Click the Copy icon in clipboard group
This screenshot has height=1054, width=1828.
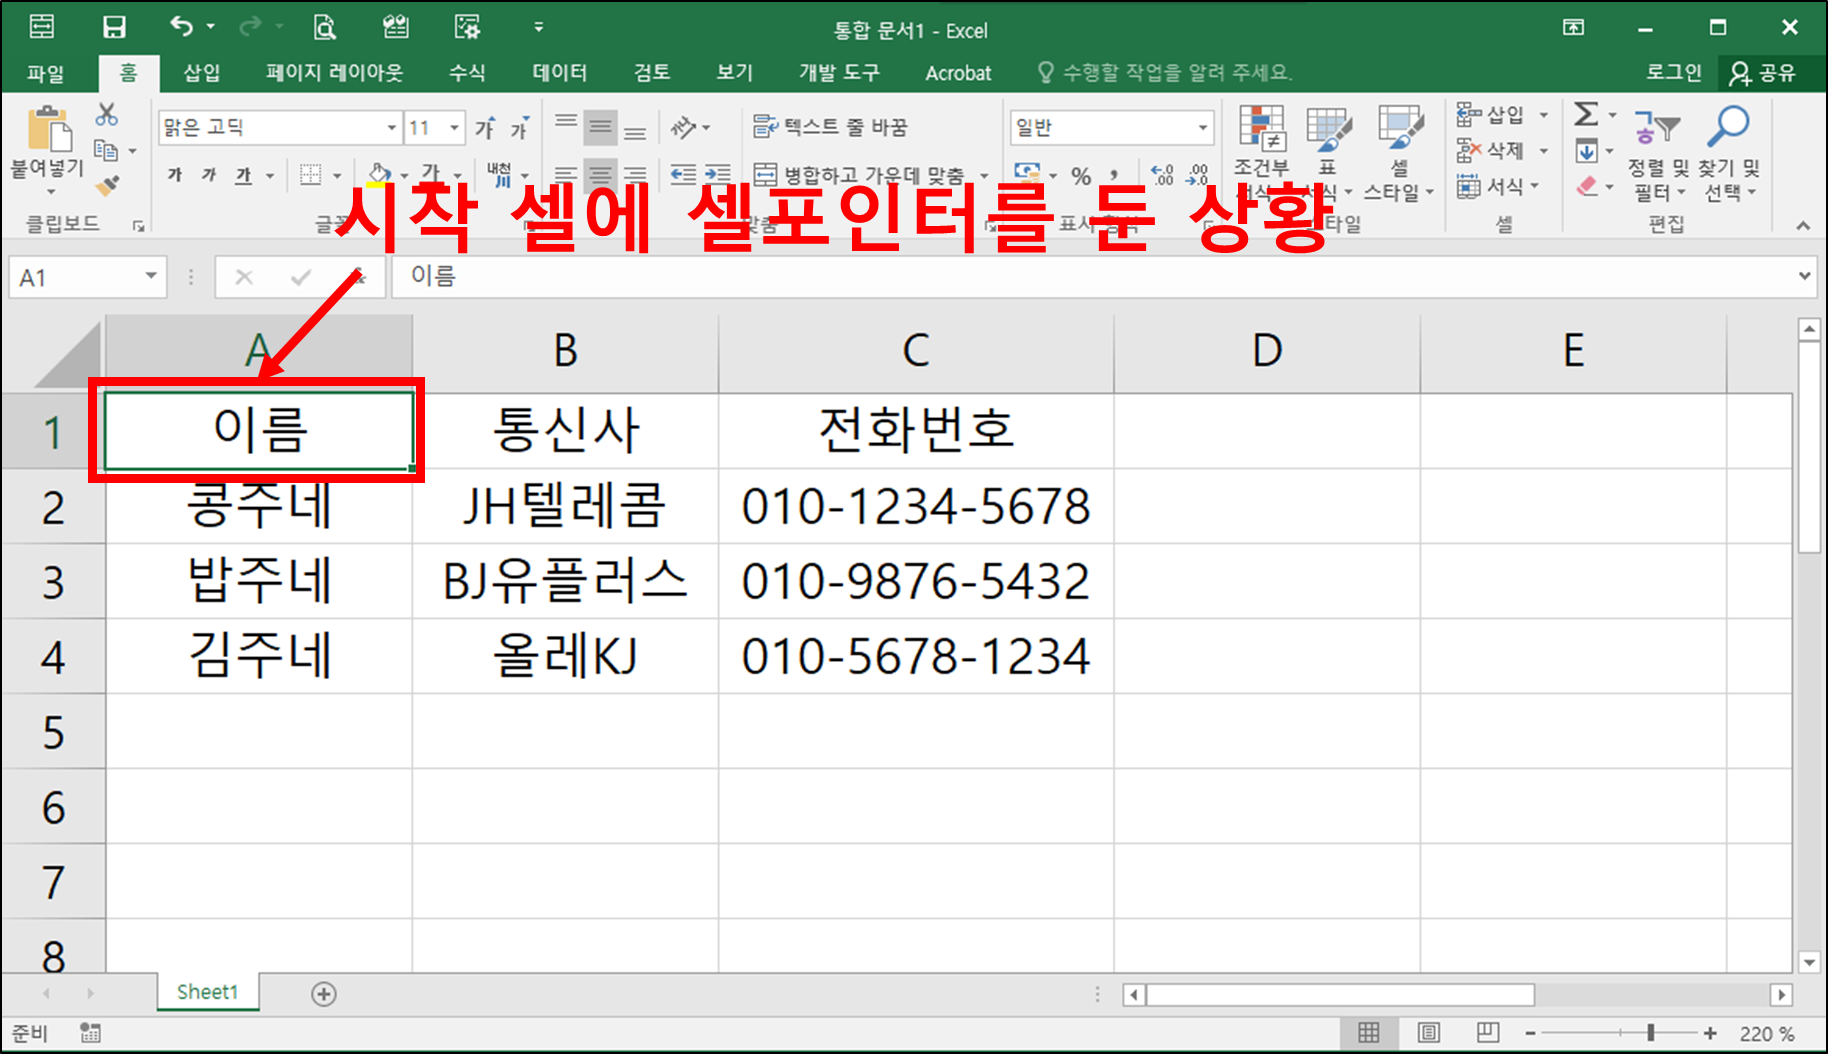pyautogui.click(x=106, y=150)
